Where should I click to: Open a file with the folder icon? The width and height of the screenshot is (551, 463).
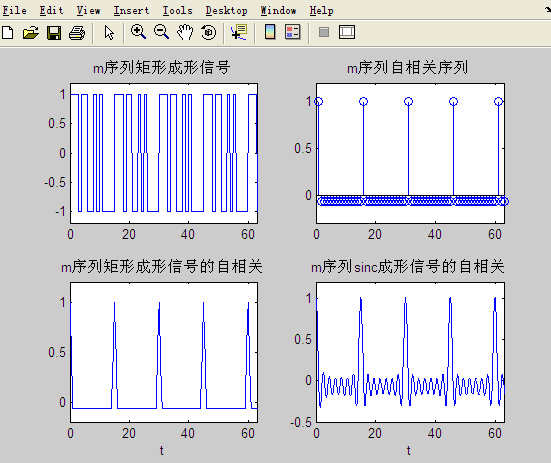[31, 33]
